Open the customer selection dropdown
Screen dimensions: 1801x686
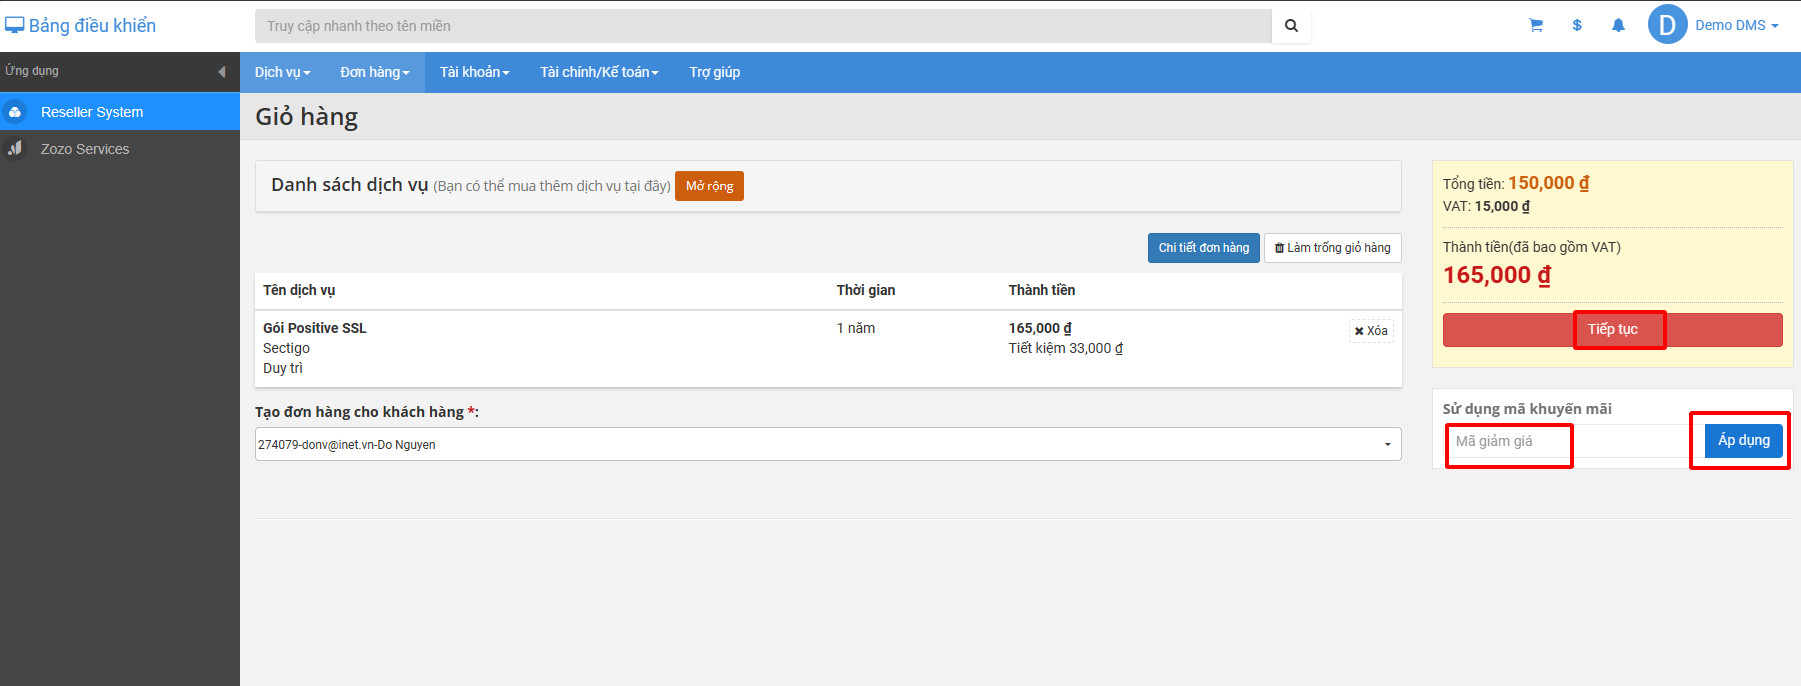click(828, 445)
